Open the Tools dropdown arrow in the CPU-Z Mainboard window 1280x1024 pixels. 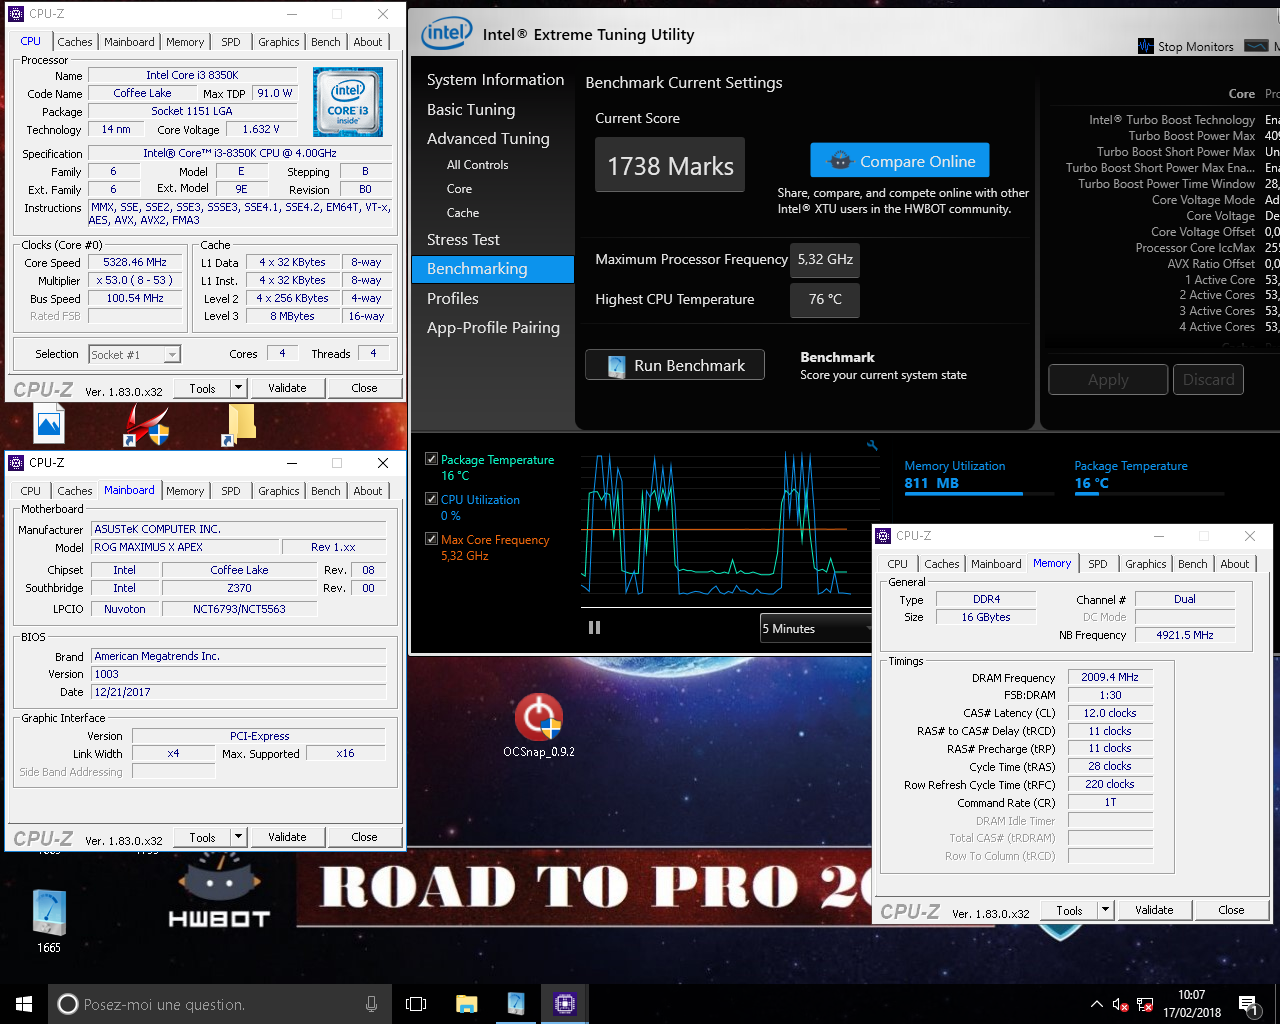[238, 837]
